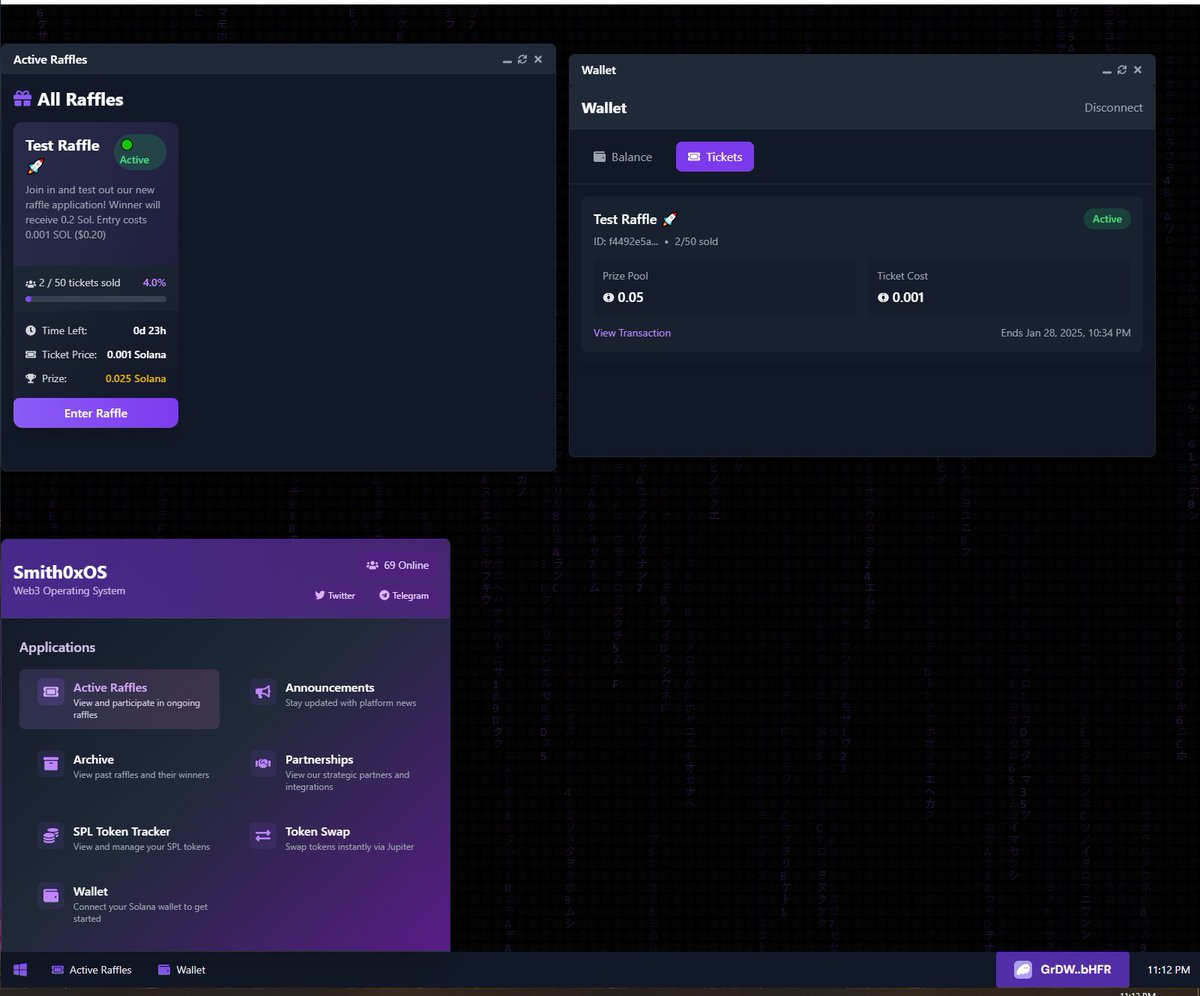1200x996 pixels.
Task: Close the Wallet window
Action: [x=1138, y=70]
